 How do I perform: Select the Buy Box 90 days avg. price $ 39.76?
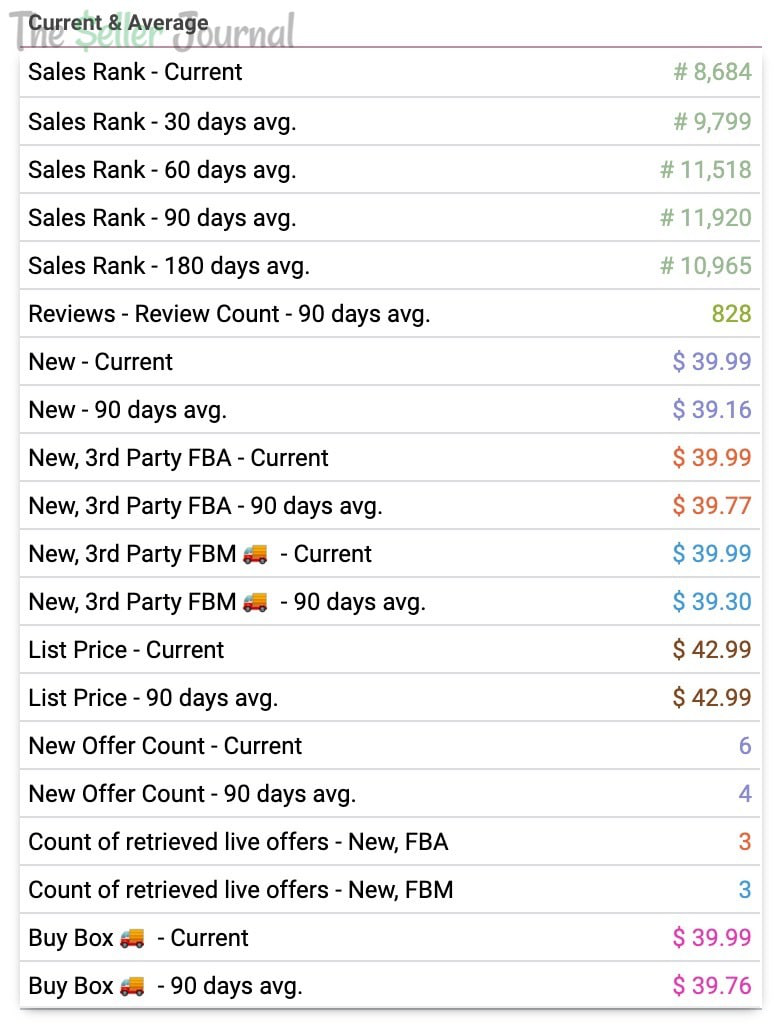(711, 987)
